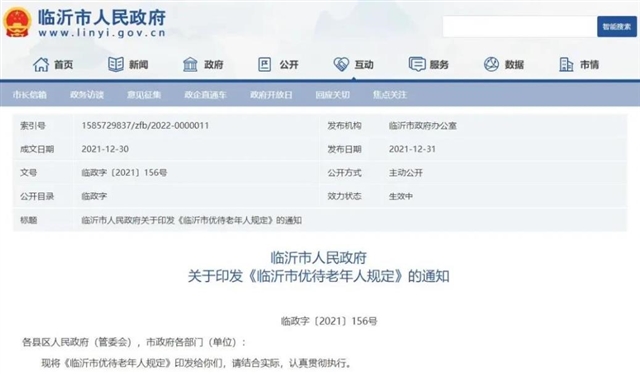Click the 智能搜索 search button
The image size is (640, 374).
pyautogui.click(x=617, y=27)
